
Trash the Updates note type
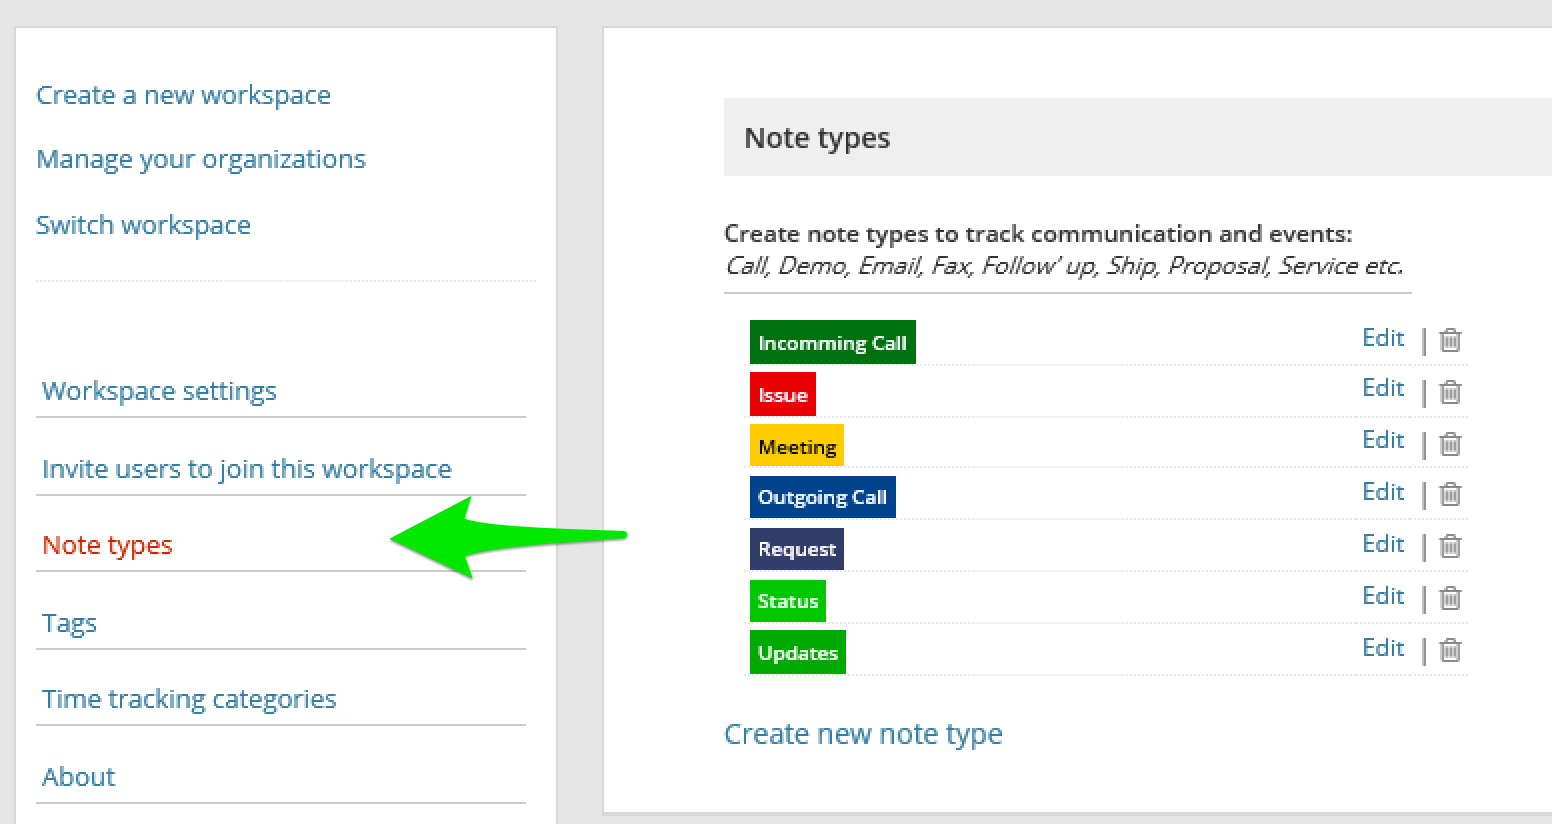[1450, 650]
